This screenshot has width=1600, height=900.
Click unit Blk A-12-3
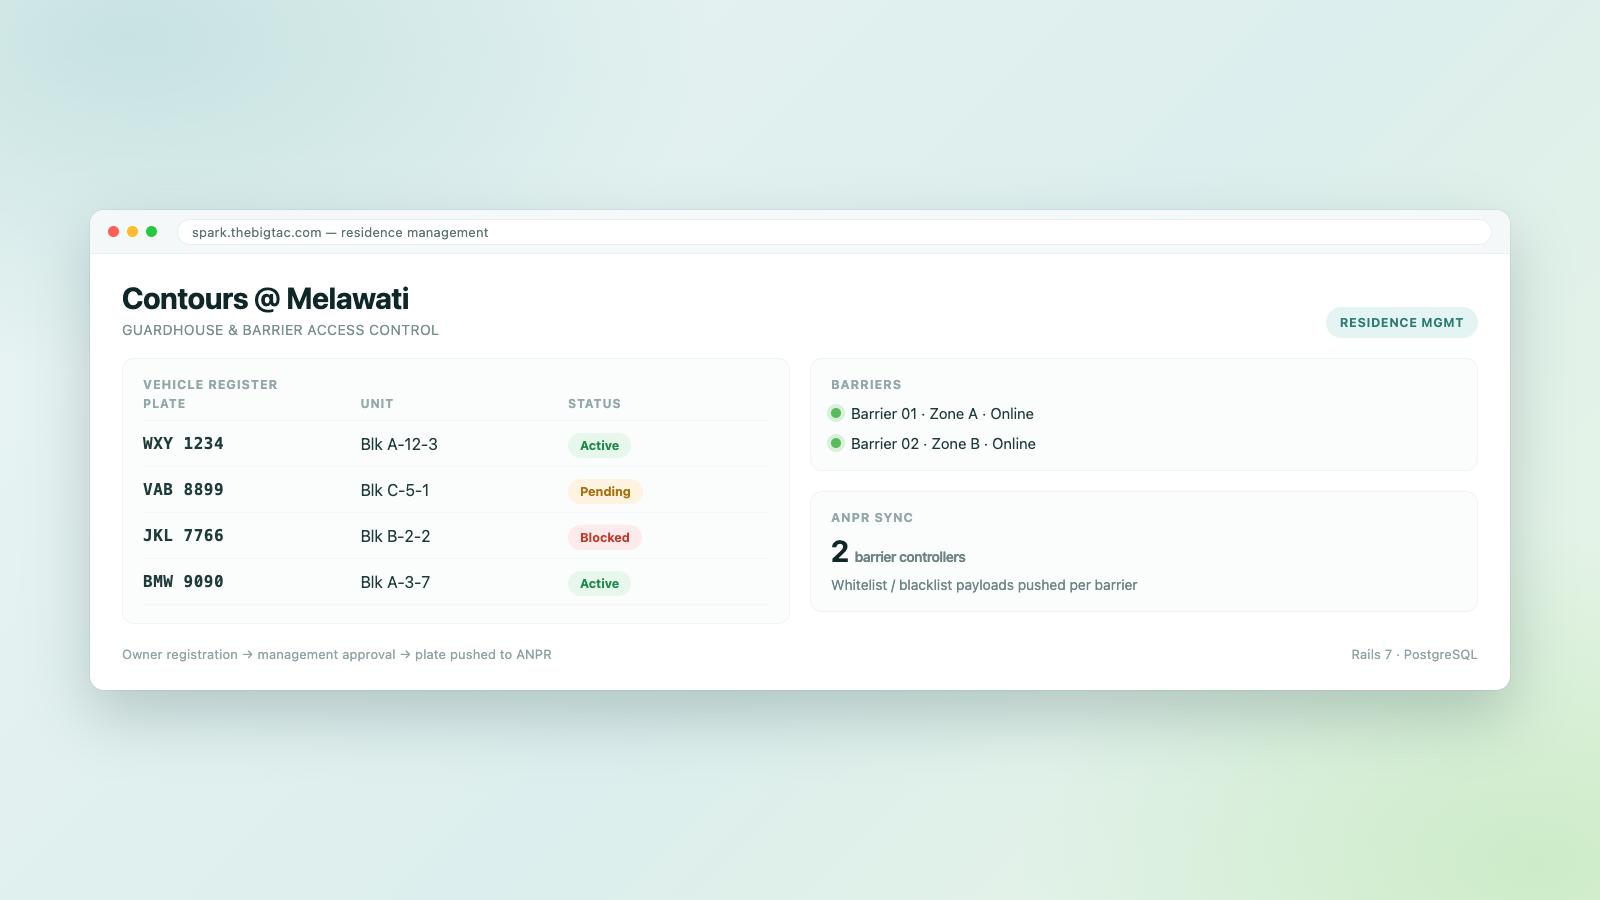click(399, 444)
